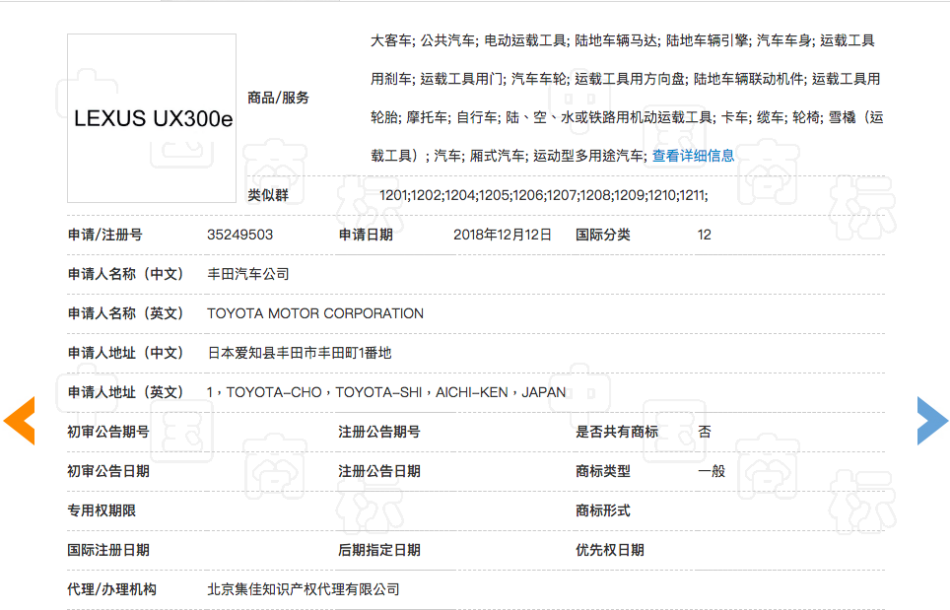Select TOYOTA MOTOR CORPORATION text

coord(315,313)
